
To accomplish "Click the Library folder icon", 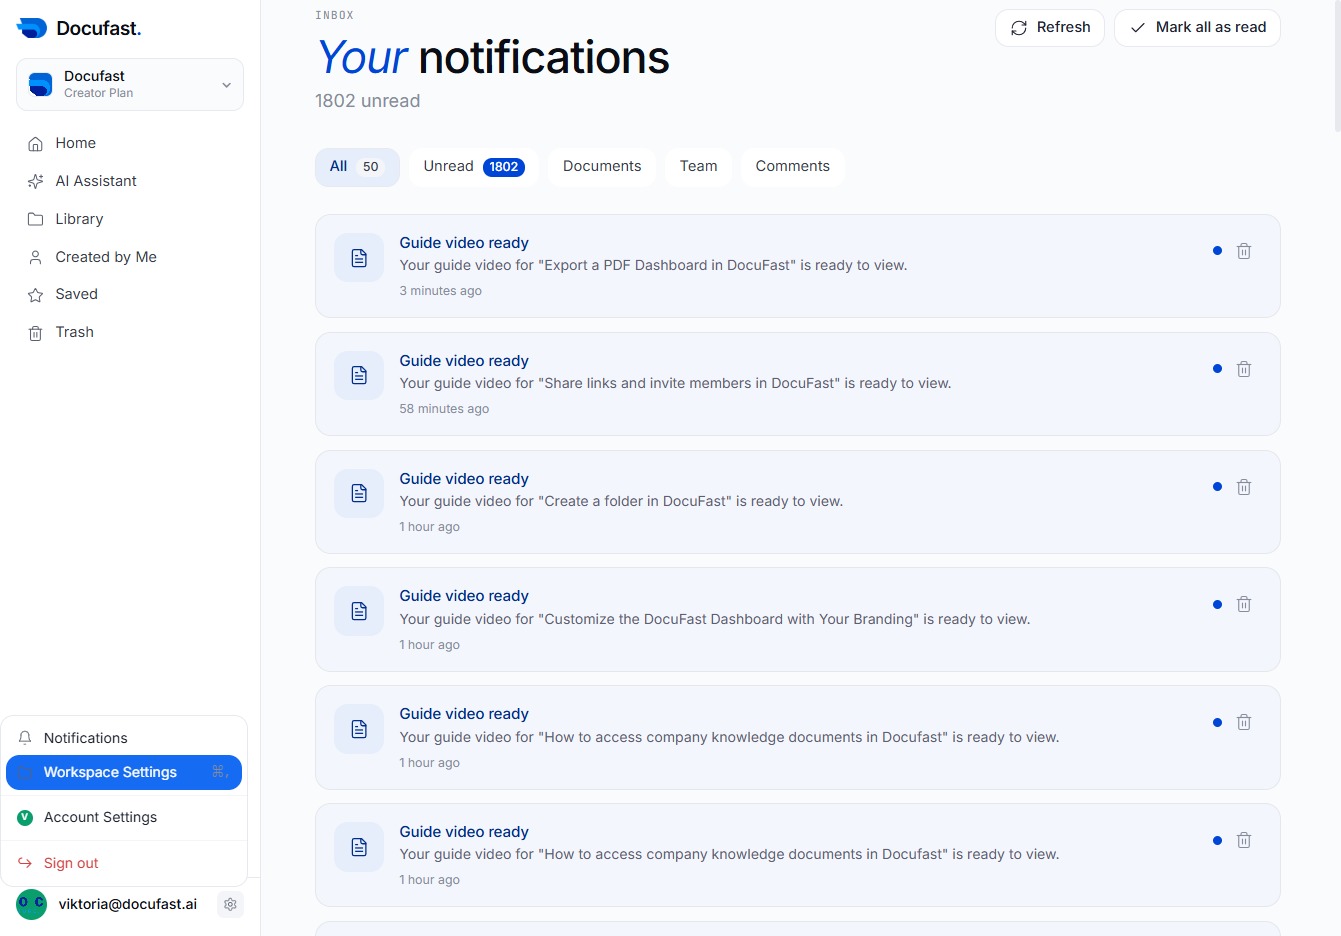I will [35, 219].
